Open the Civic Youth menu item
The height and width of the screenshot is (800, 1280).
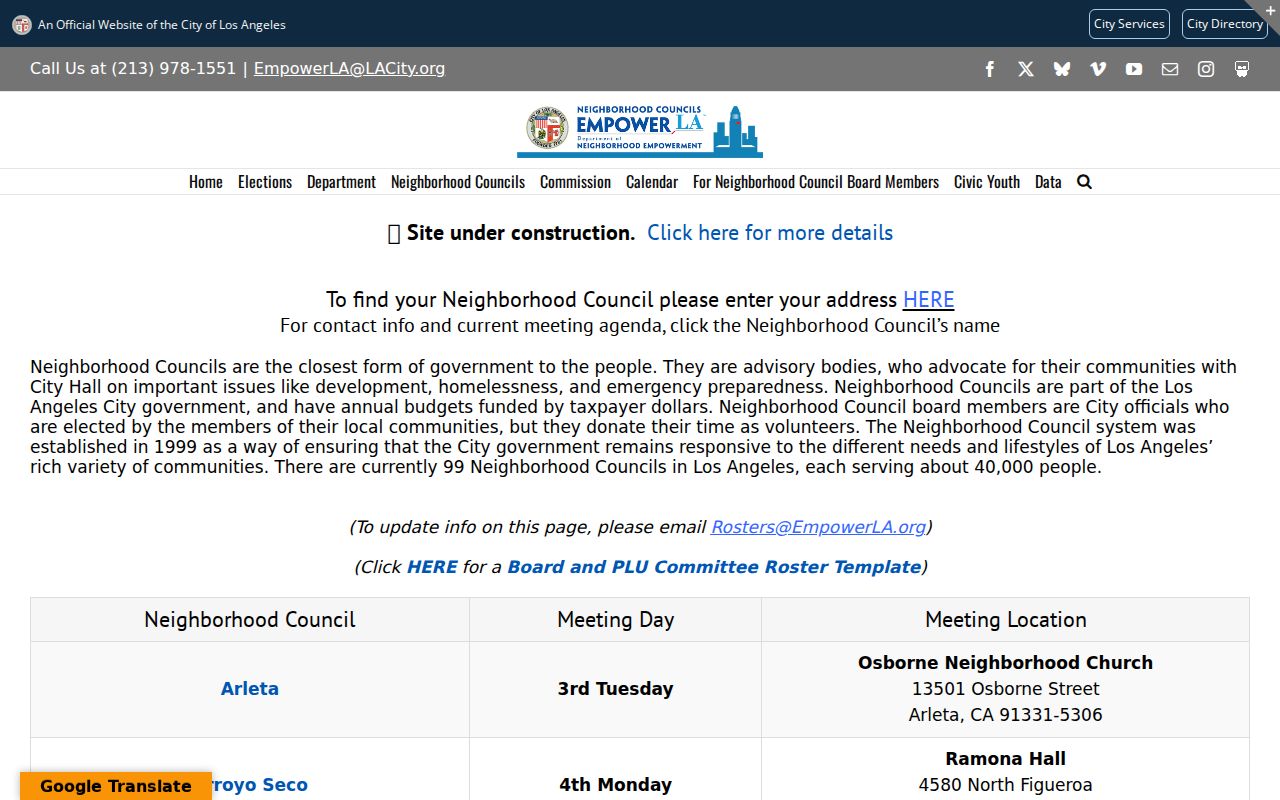point(987,182)
